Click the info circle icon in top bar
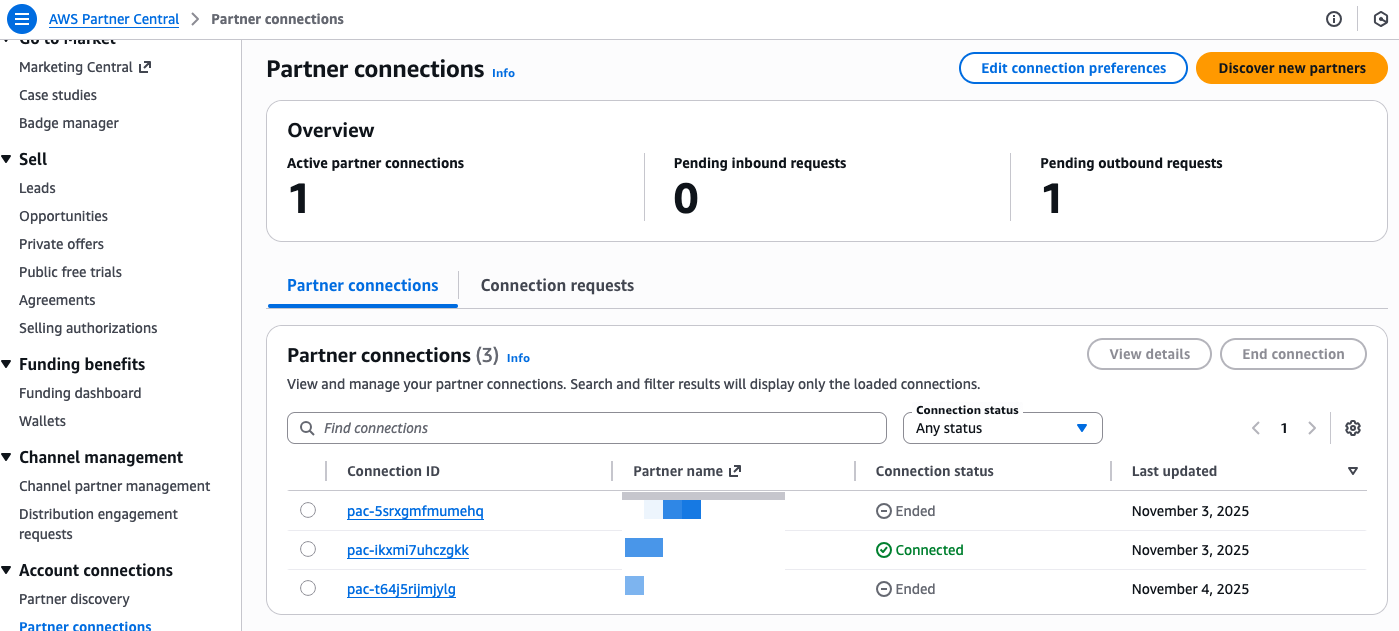 coord(1333,19)
